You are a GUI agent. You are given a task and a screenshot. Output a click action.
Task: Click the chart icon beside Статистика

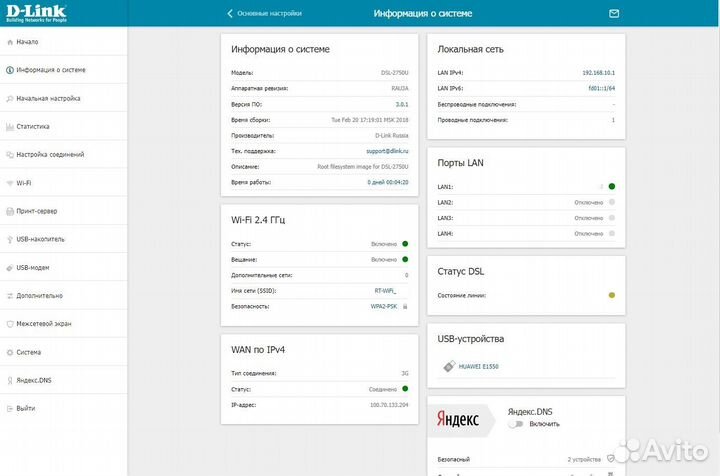click(x=10, y=127)
